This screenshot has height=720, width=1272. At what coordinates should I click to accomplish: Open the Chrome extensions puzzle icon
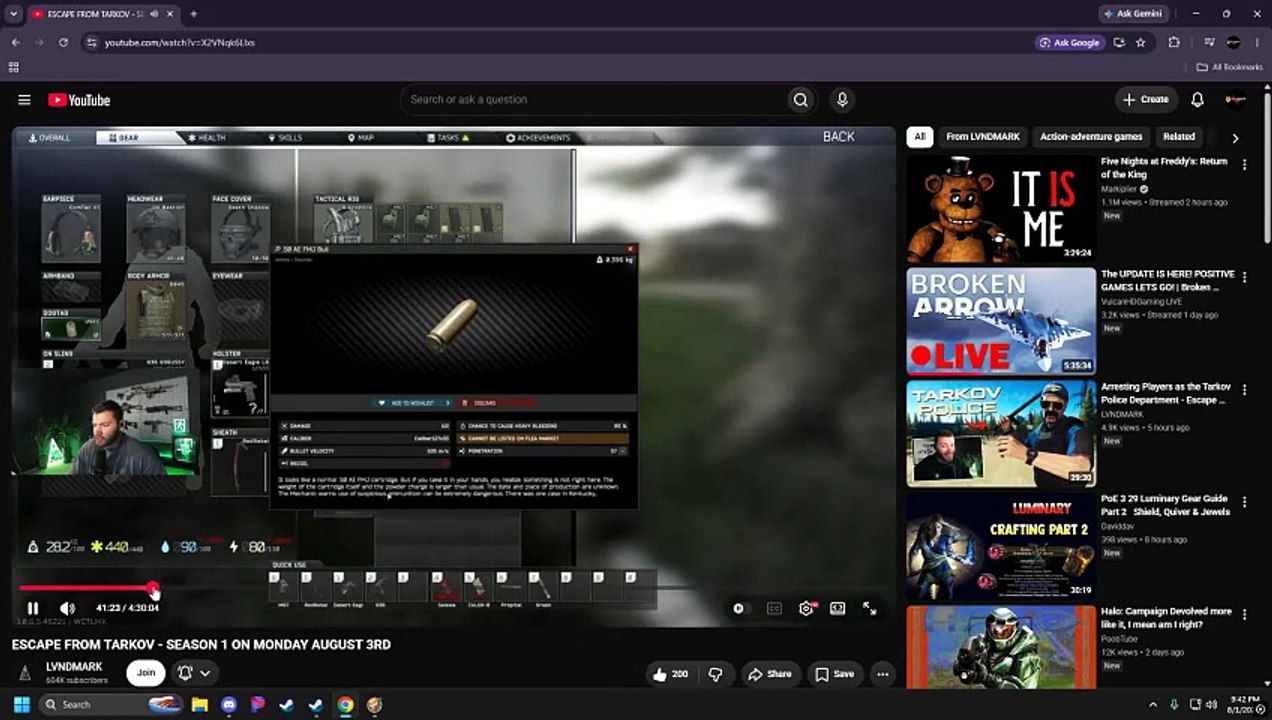[1174, 43]
